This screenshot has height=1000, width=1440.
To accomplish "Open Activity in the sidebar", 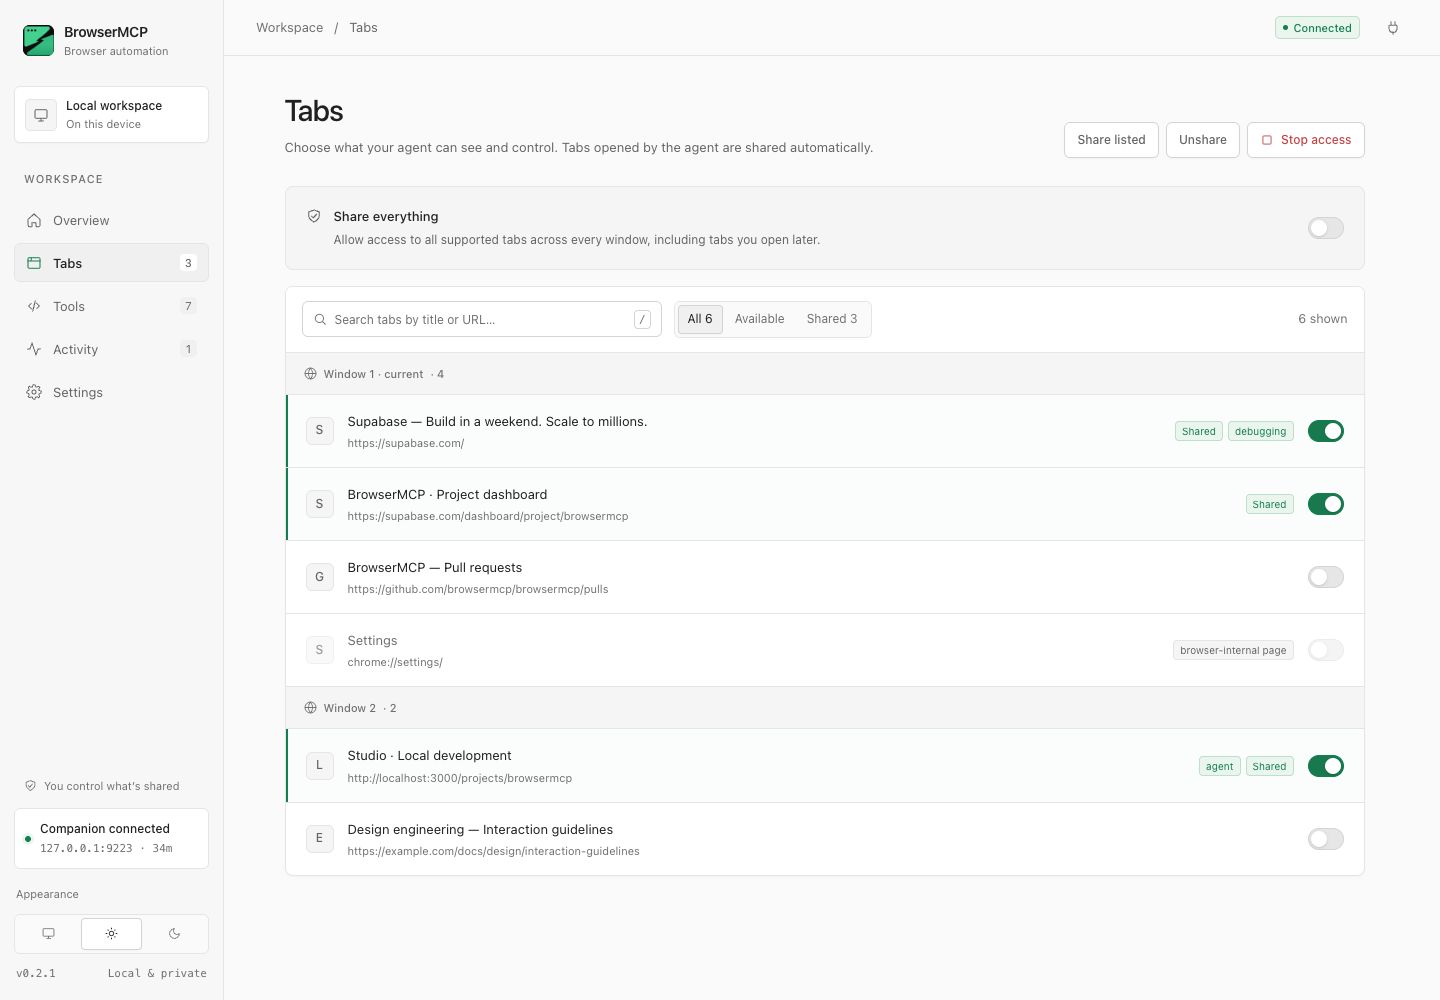I will [x=111, y=349].
